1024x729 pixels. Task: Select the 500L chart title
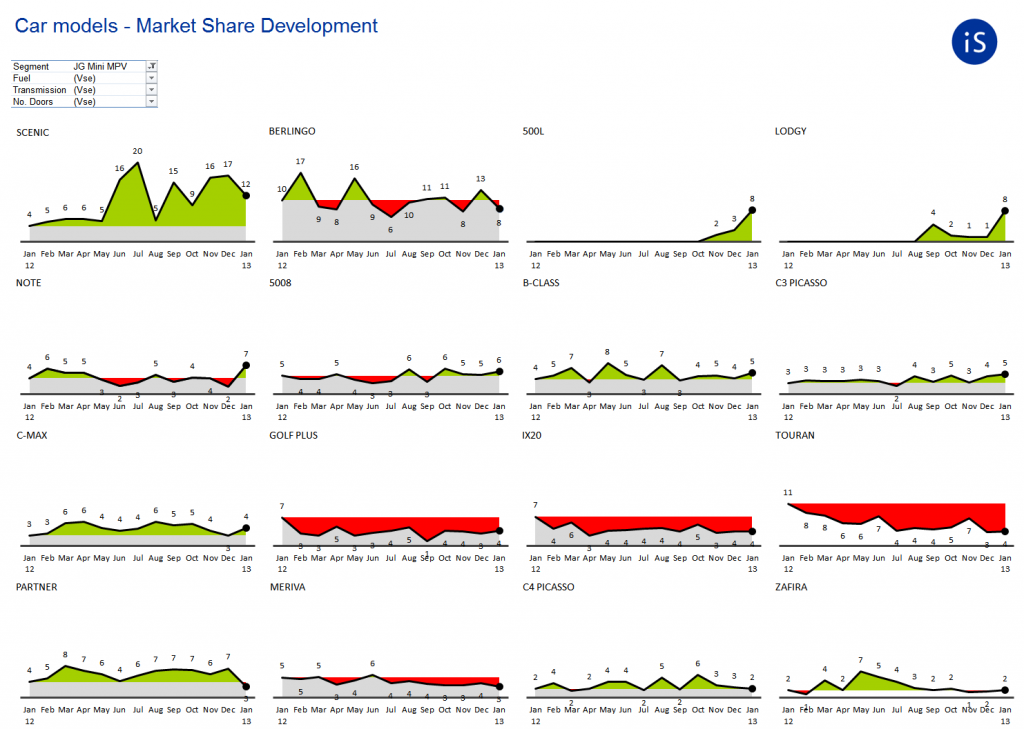point(533,131)
